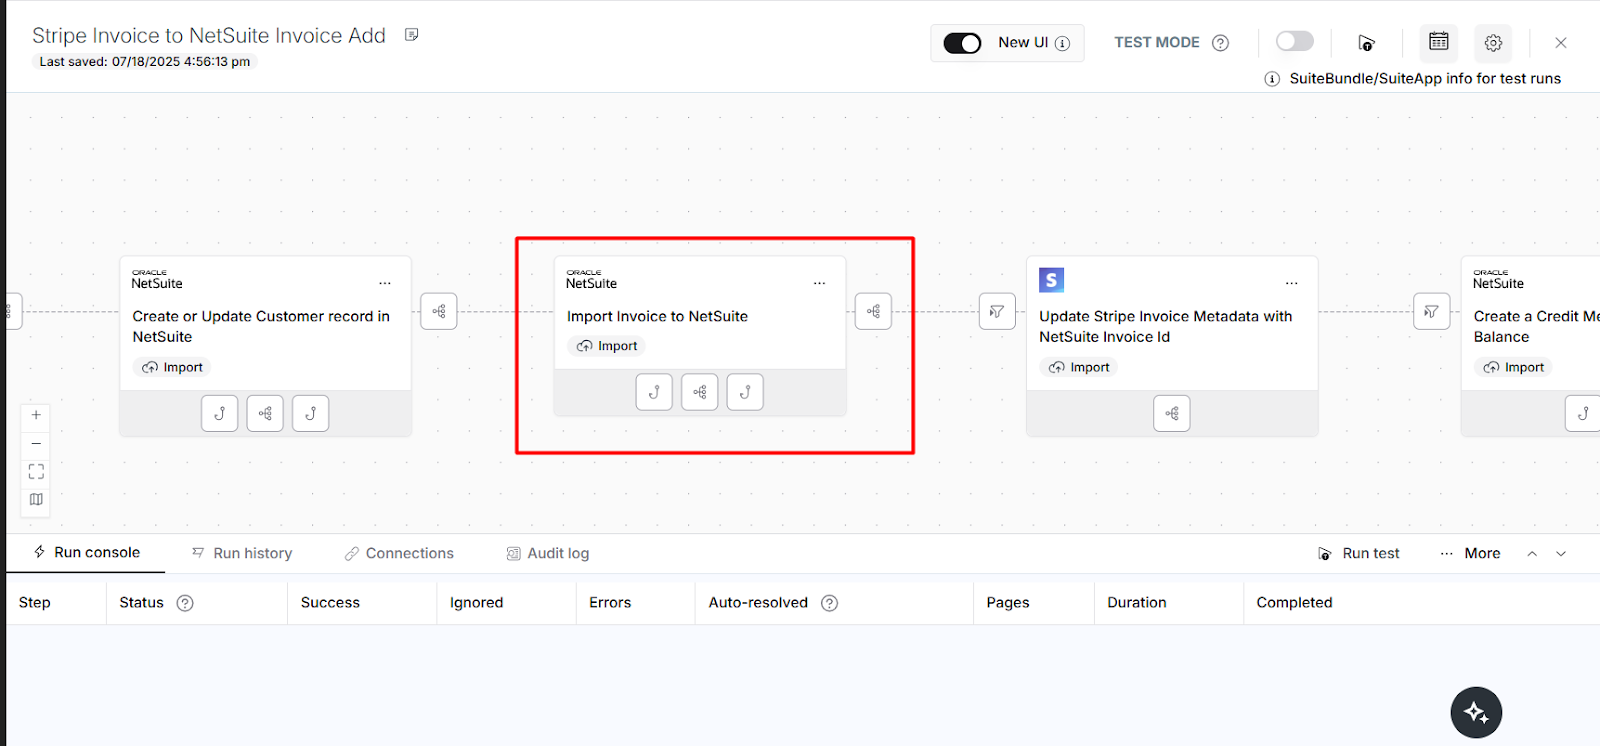
Task: Click branching icon after Import Invoice to NetSuite card
Action: point(873,311)
